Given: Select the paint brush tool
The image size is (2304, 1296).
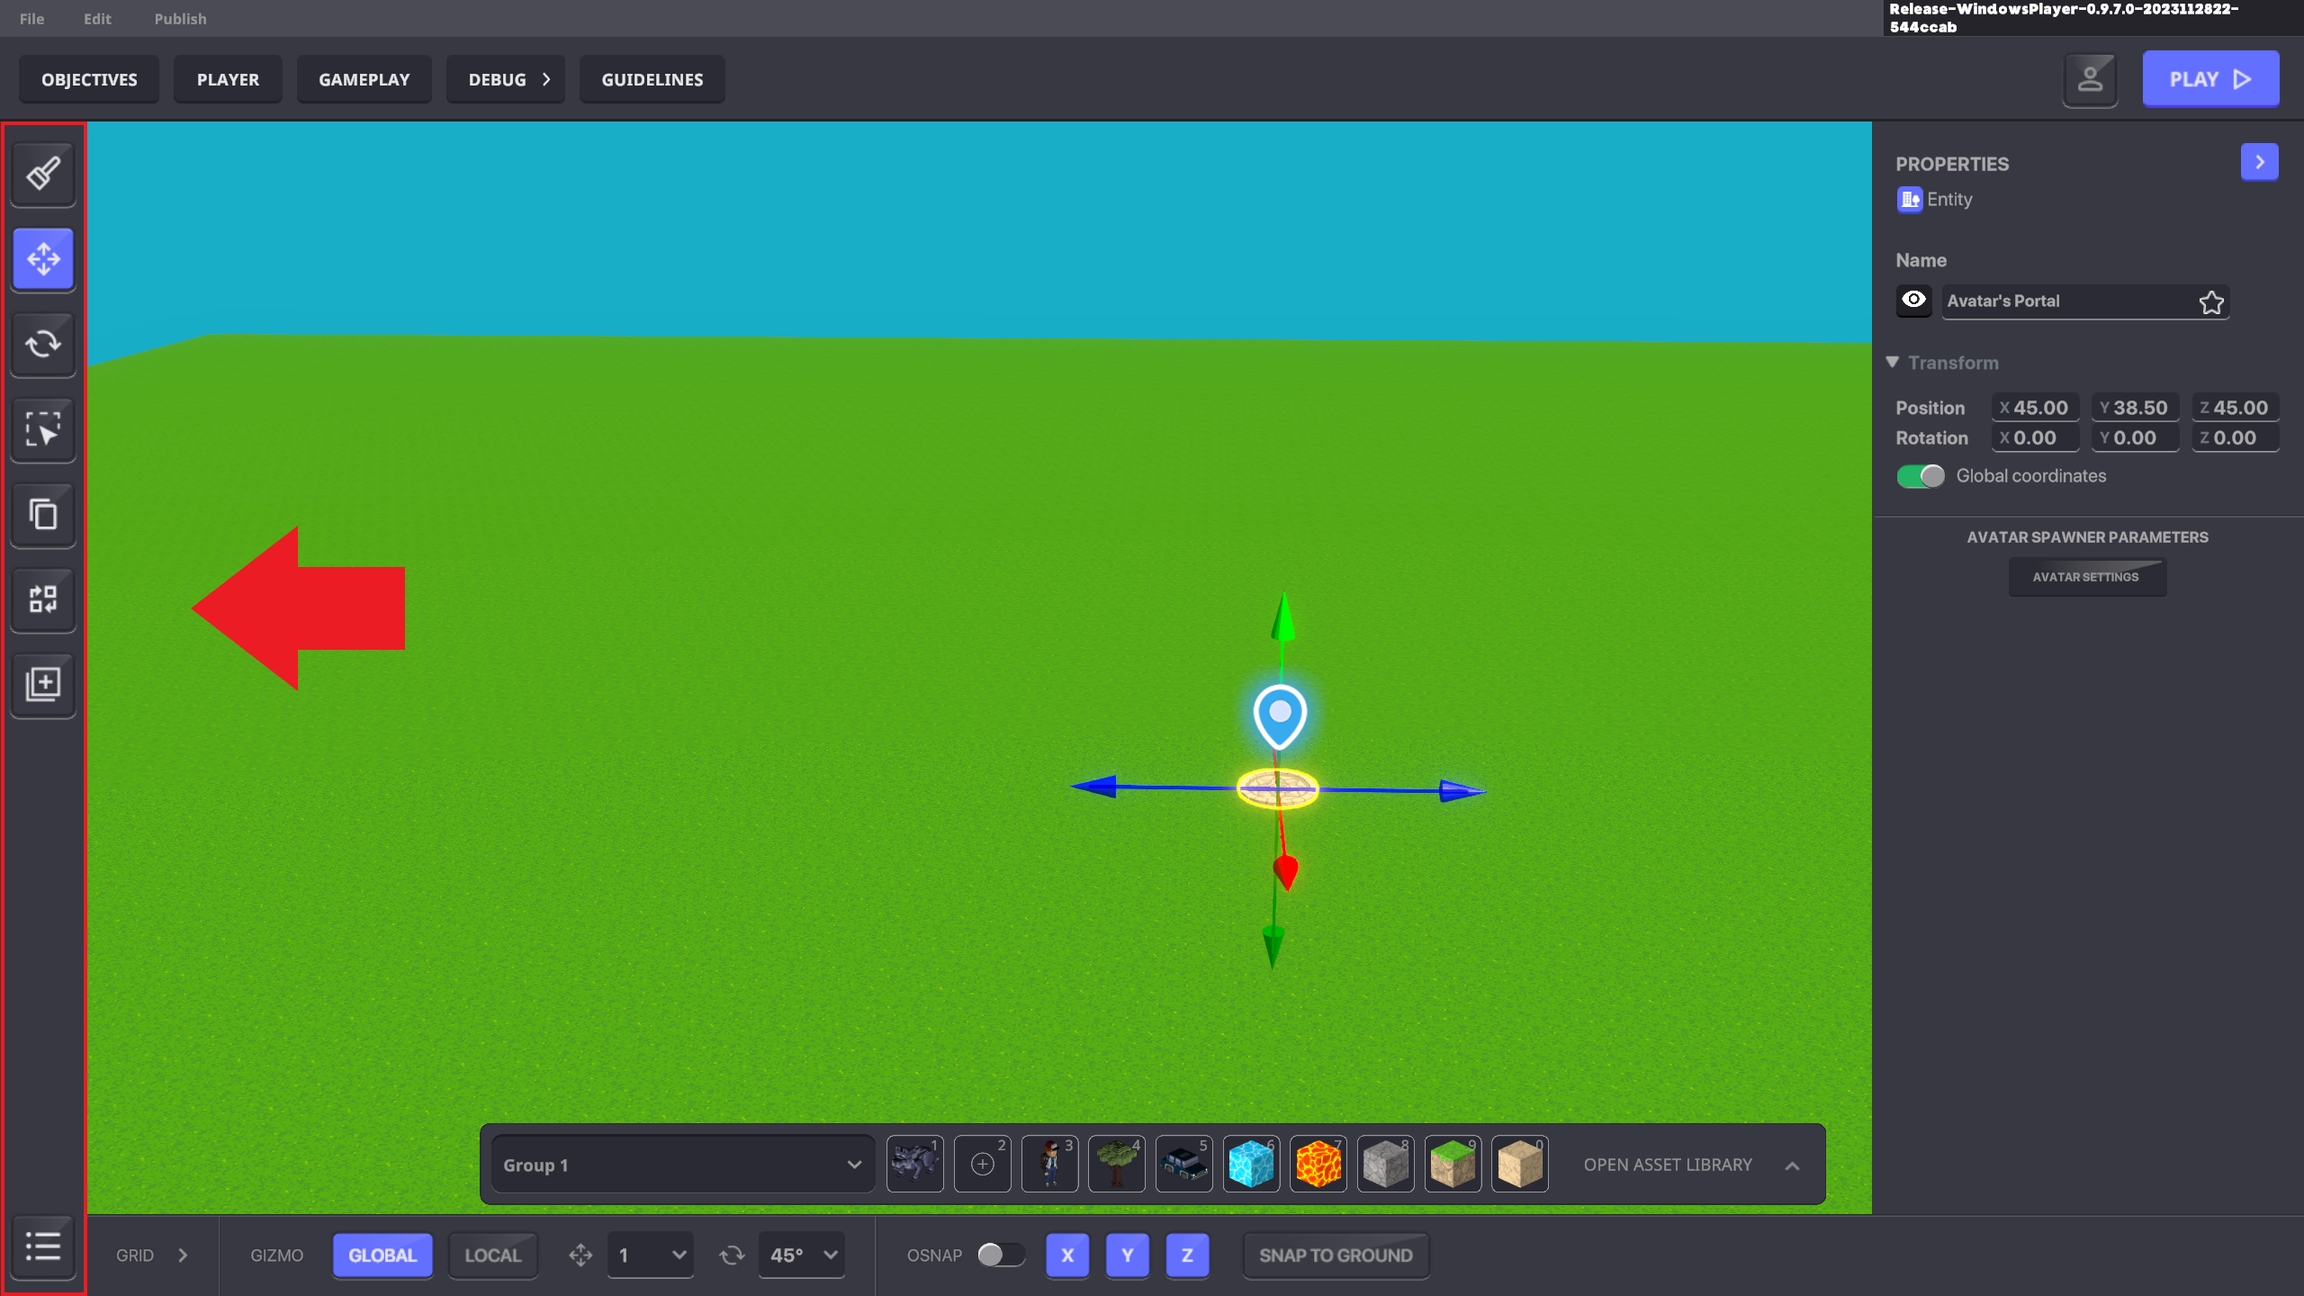Looking at the screenshot, I should 43,174.
